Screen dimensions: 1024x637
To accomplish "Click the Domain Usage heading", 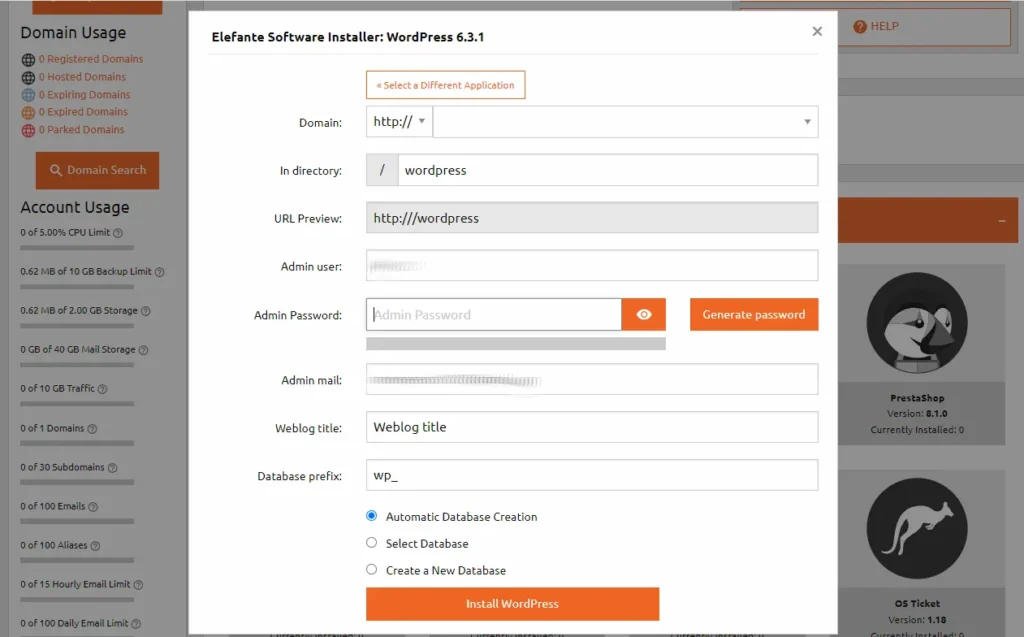I will pyautogui.click(x=73, y=33).
